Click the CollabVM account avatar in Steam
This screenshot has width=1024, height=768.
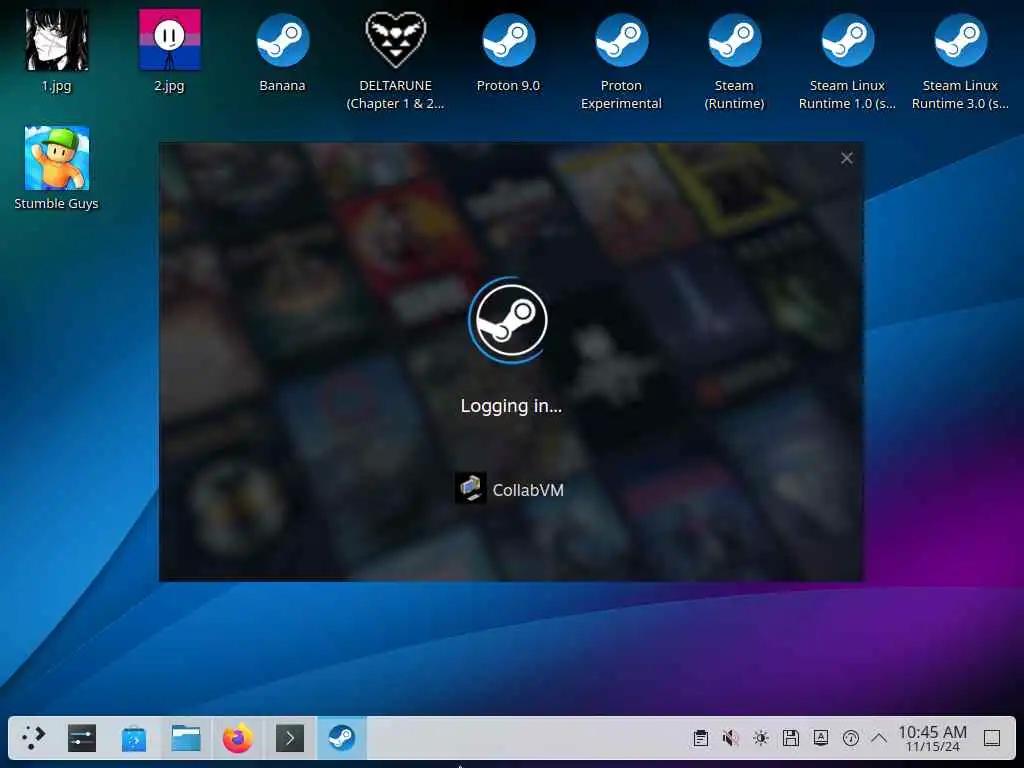coord(470,488)
